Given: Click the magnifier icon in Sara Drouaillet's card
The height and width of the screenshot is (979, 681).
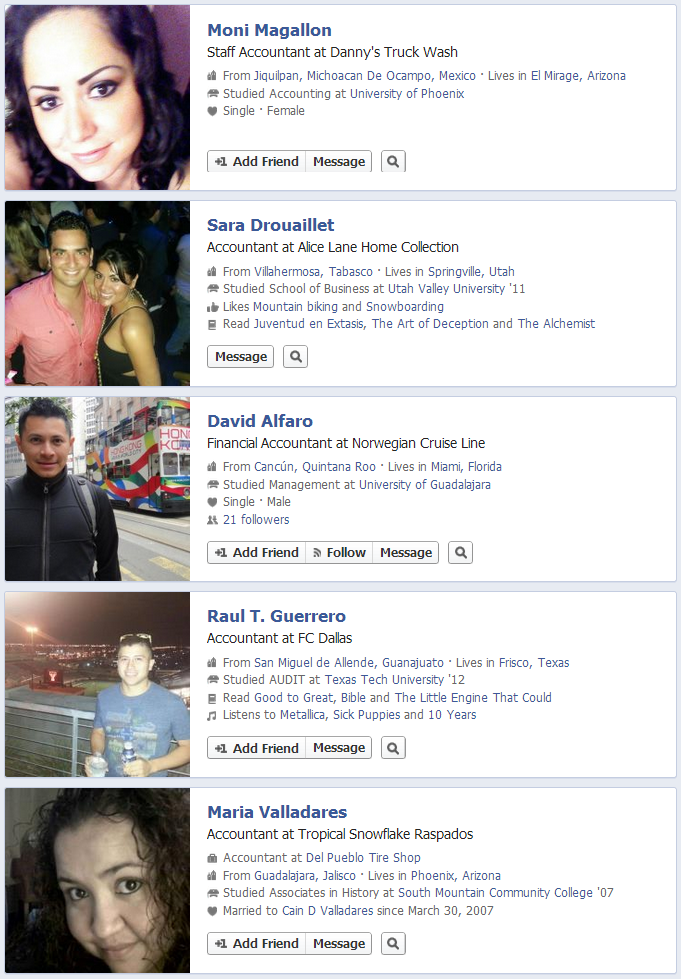Looking at the screenshot, I should [295, 357].
